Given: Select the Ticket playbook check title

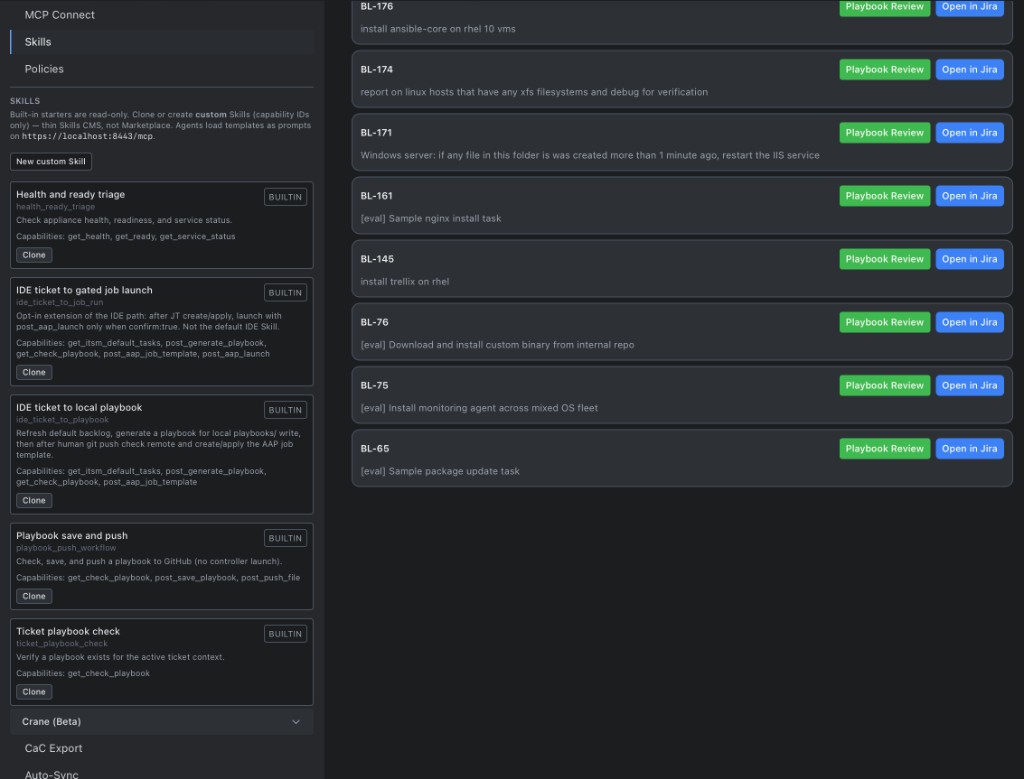Looking at the screenshot, I should click(68, 631).
